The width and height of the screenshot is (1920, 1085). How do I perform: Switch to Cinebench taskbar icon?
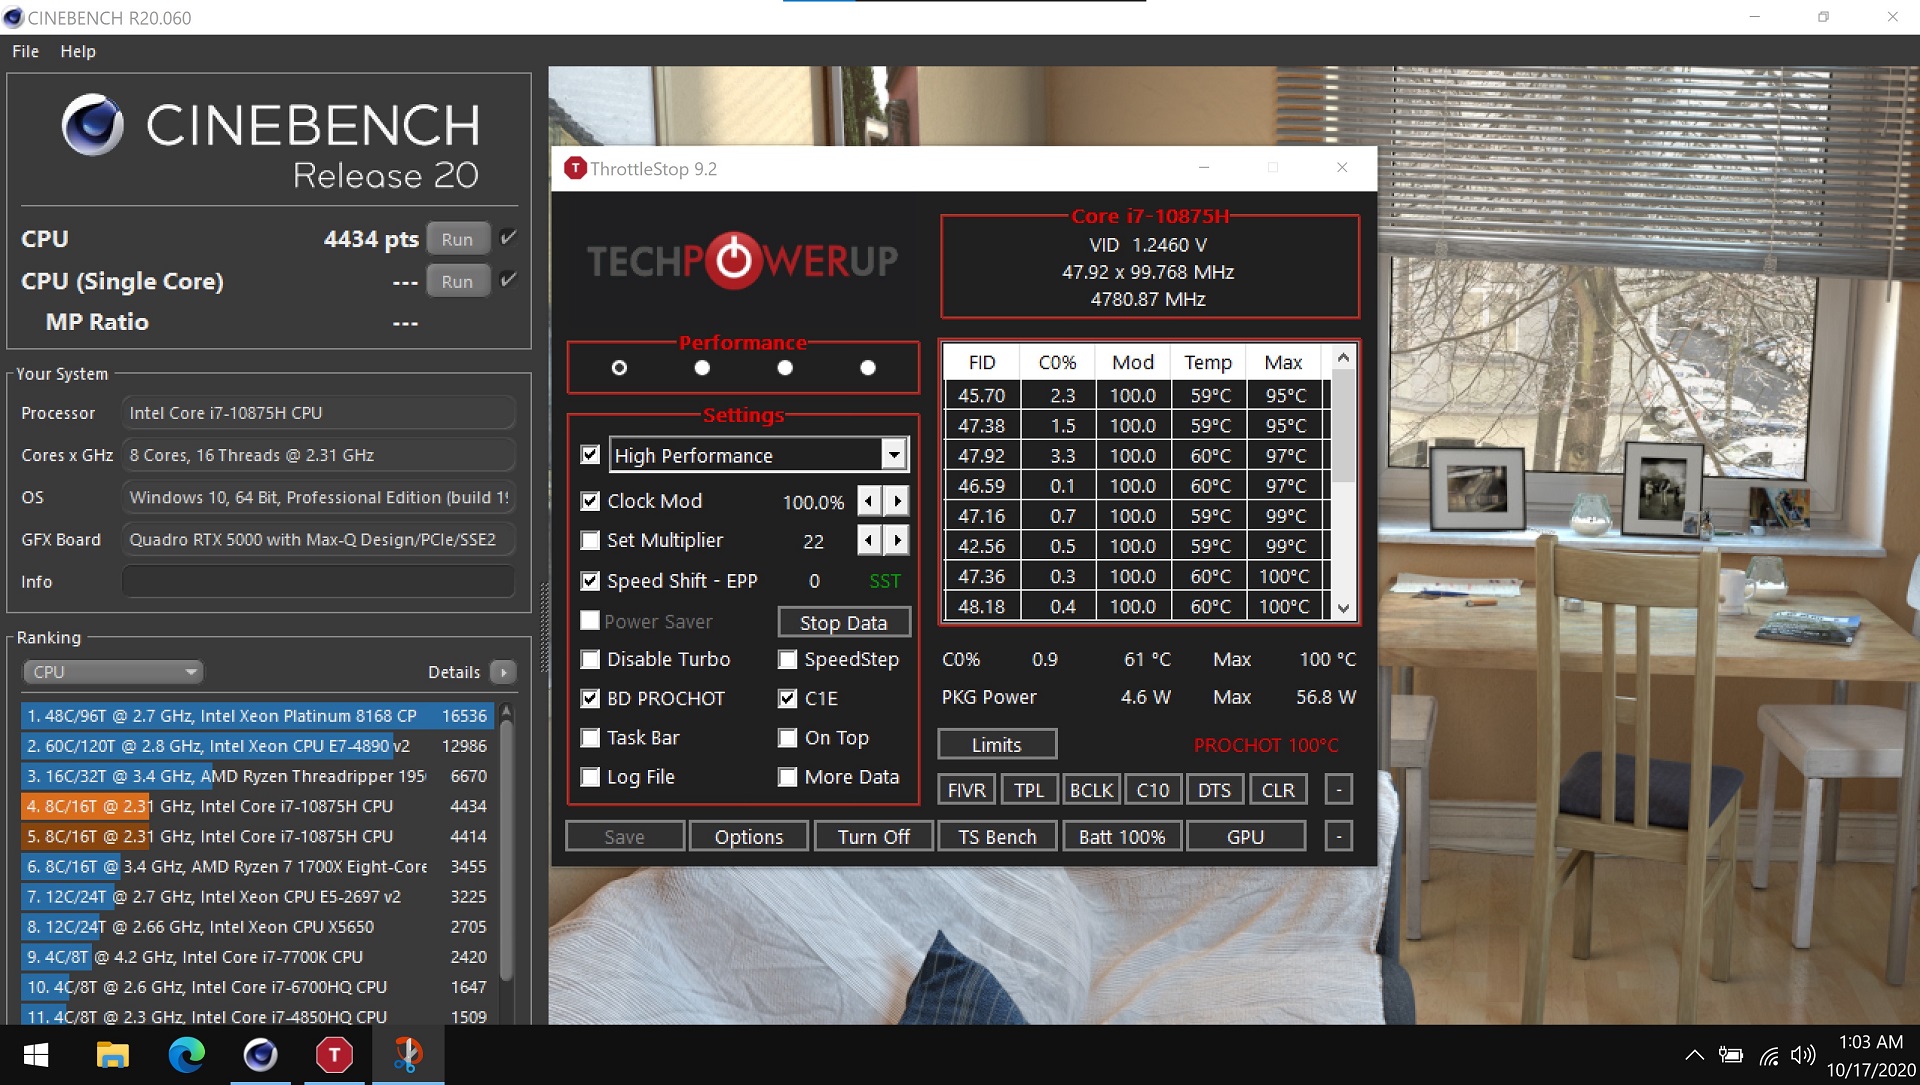260,1055
